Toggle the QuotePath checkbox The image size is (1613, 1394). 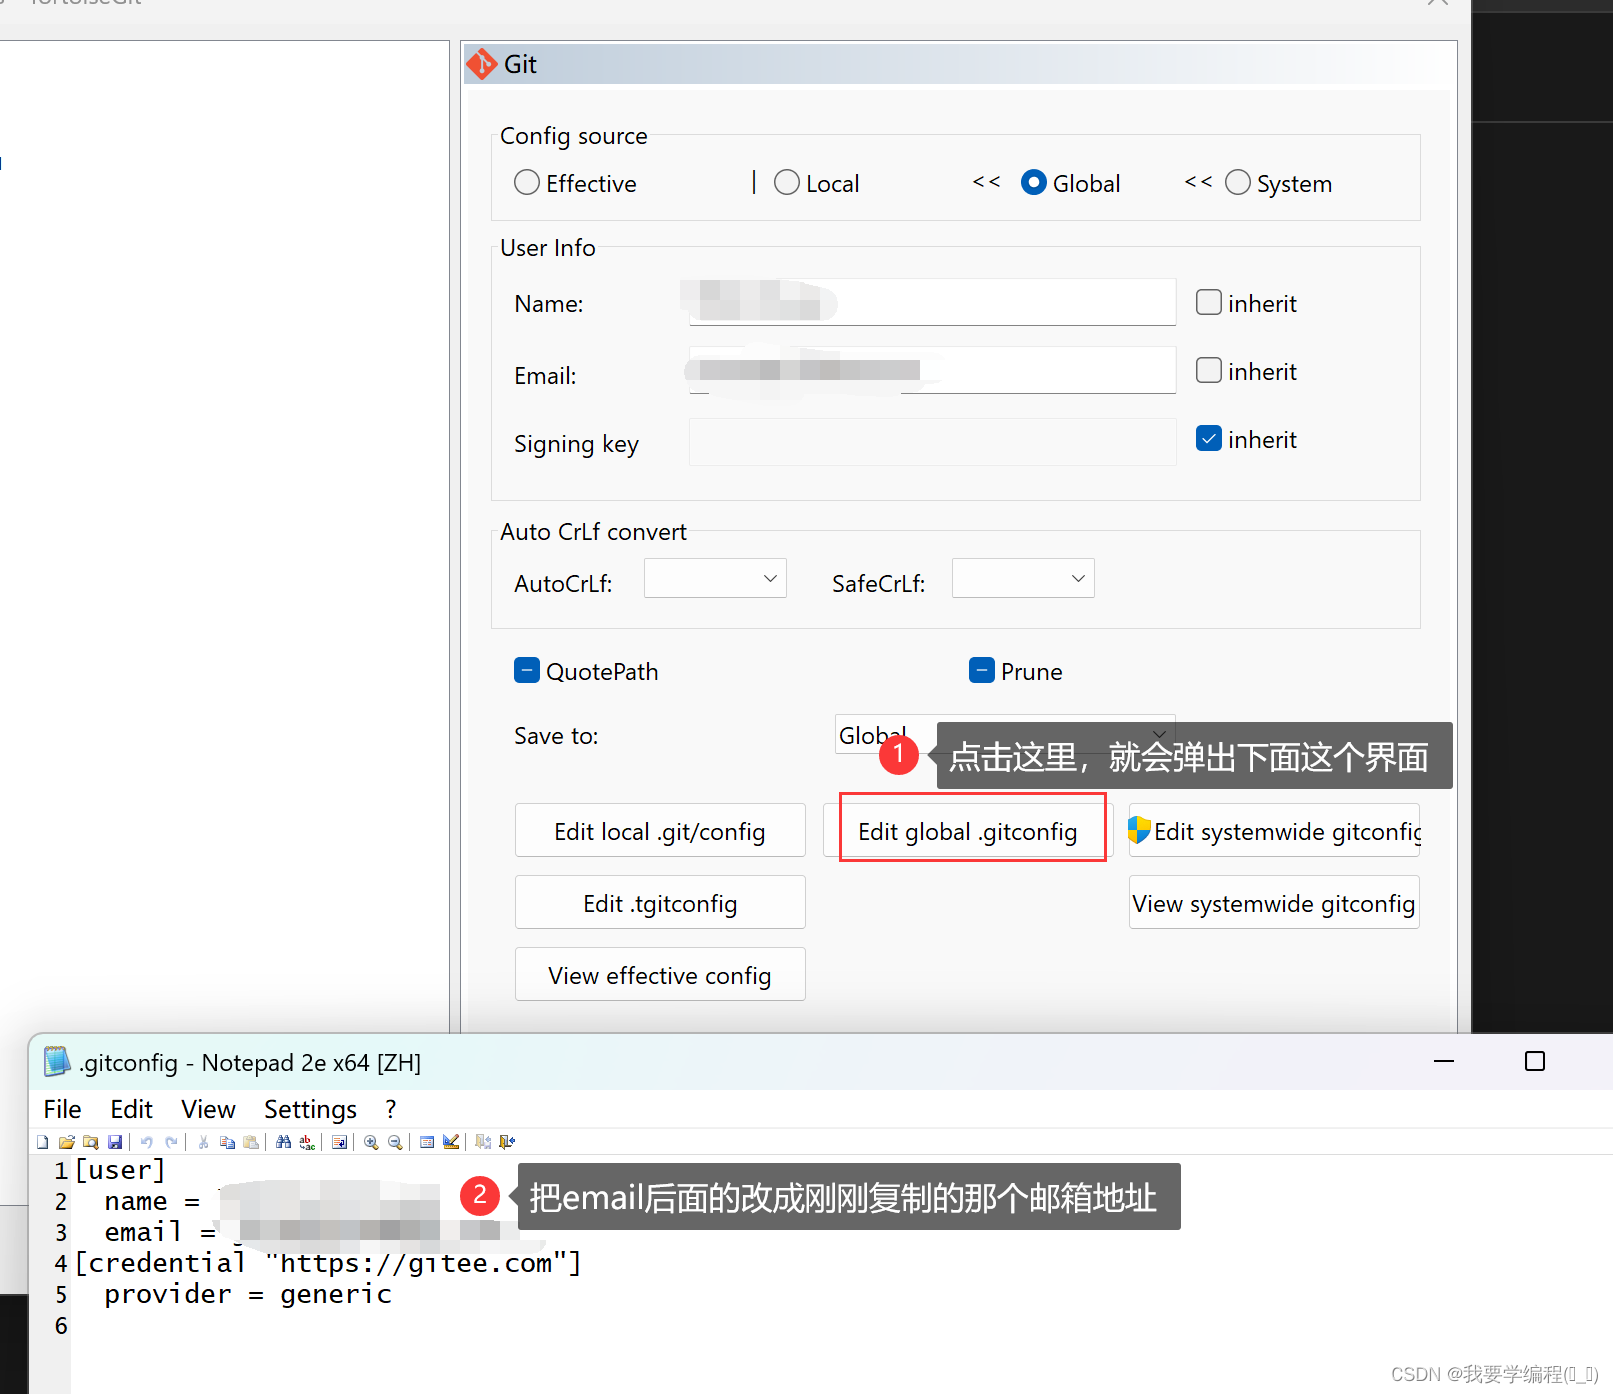527,670
